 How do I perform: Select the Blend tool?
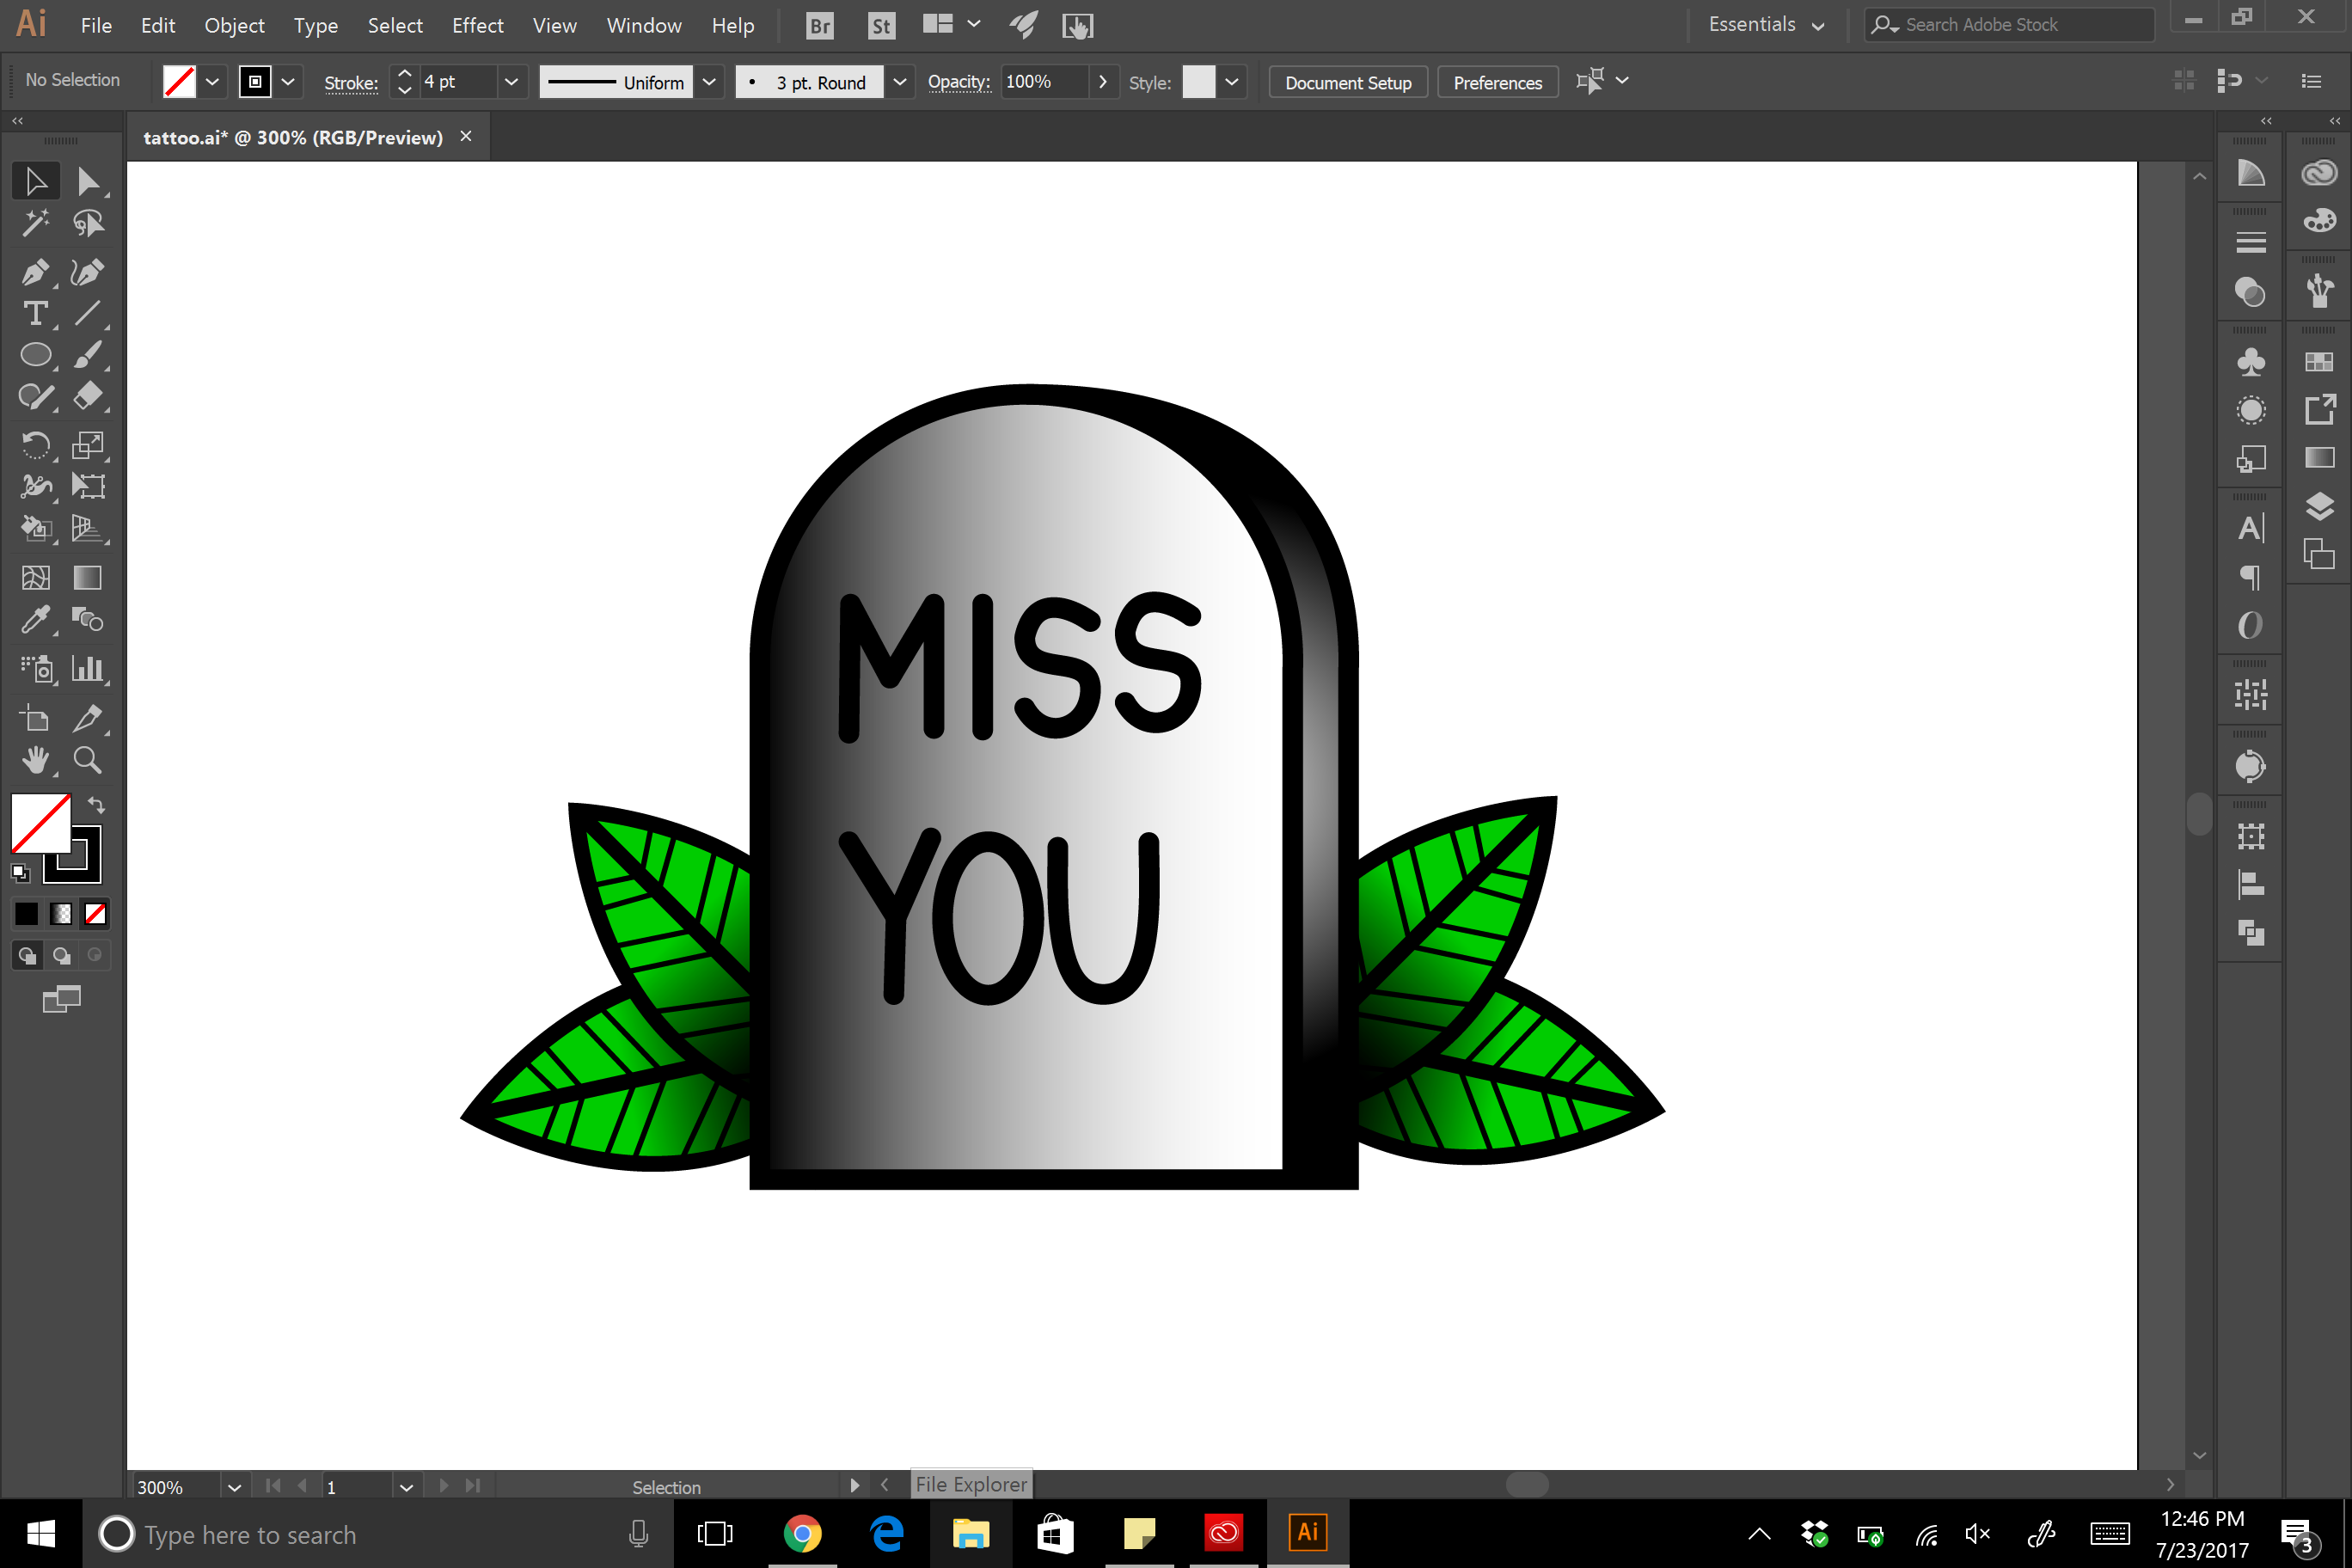point(88,620)
